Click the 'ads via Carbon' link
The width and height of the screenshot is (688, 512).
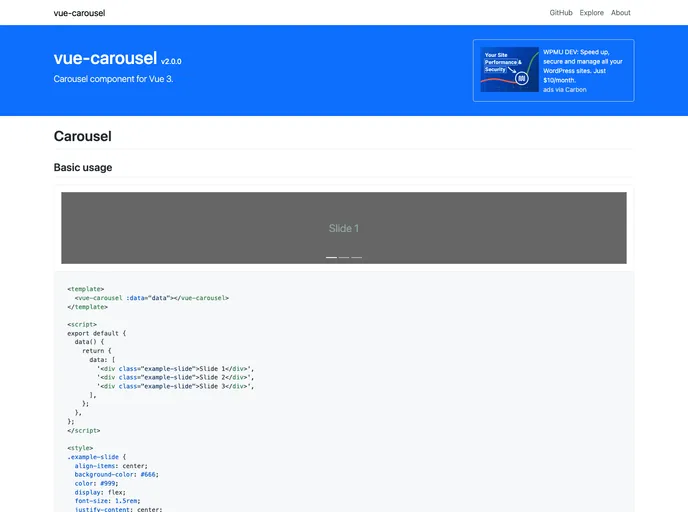point(565,90)
